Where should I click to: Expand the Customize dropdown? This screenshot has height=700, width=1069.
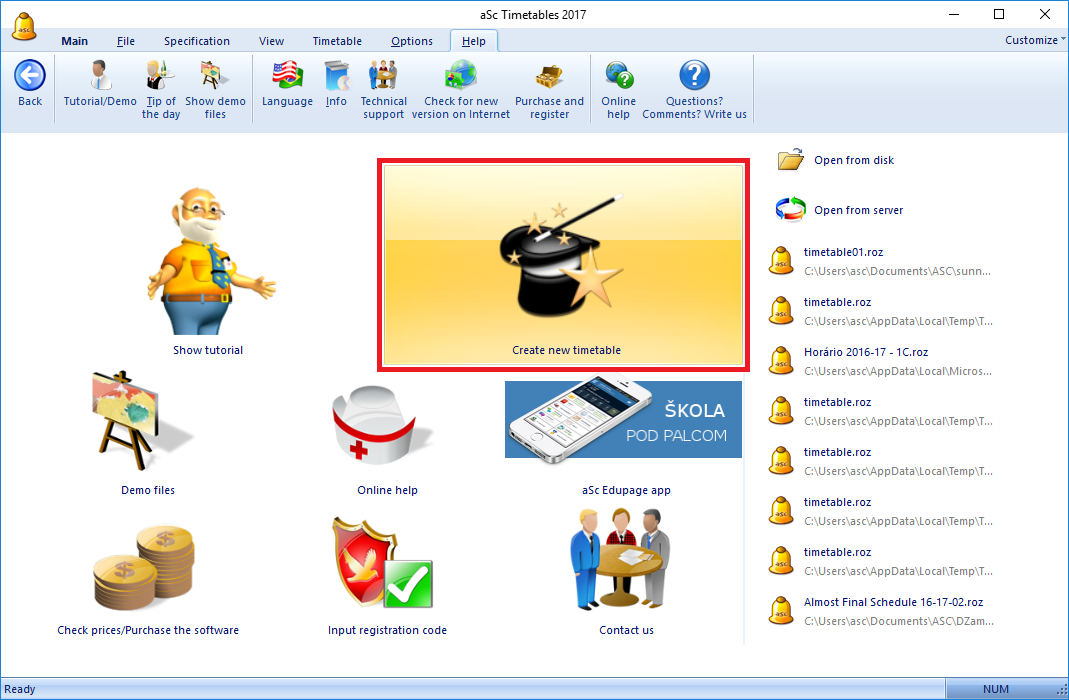pos(1036,40)
